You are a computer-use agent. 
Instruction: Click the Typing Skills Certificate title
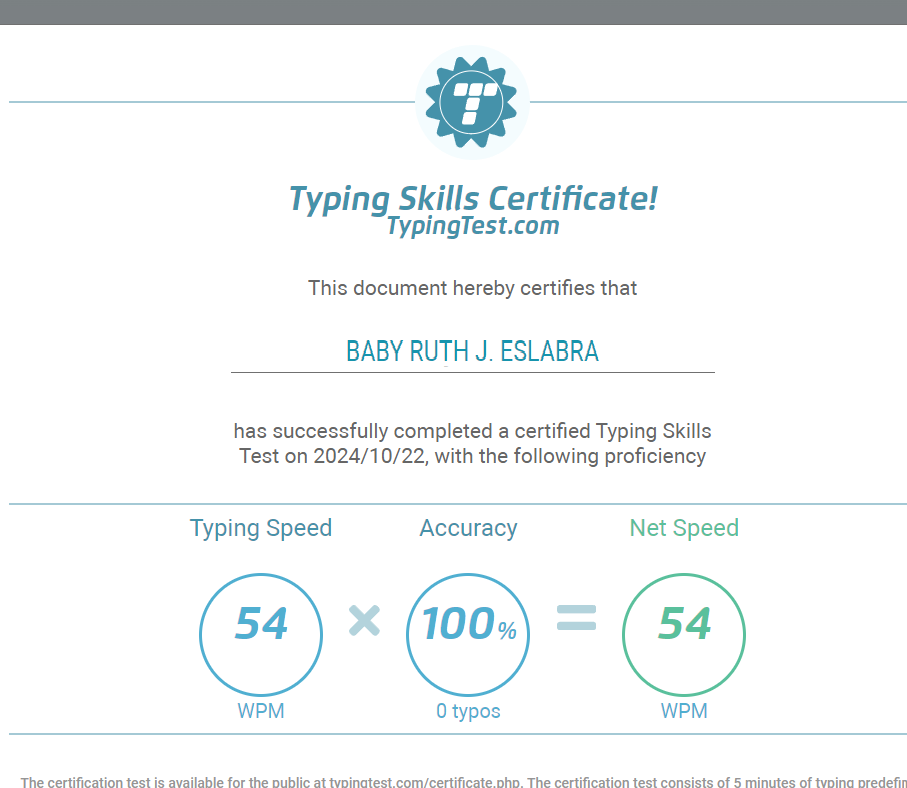(x=471, y=198)
